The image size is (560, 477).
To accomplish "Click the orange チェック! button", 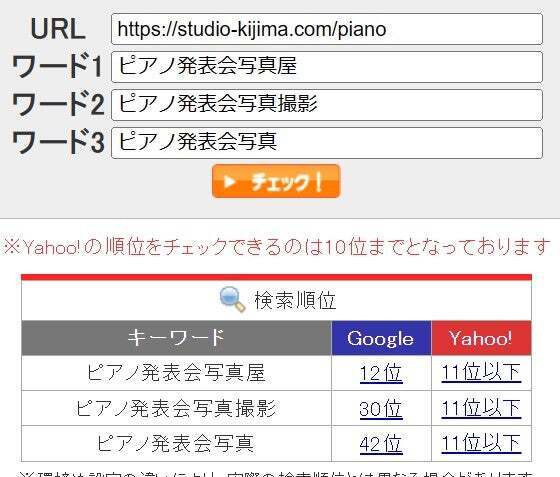I will tap(276, 181).
